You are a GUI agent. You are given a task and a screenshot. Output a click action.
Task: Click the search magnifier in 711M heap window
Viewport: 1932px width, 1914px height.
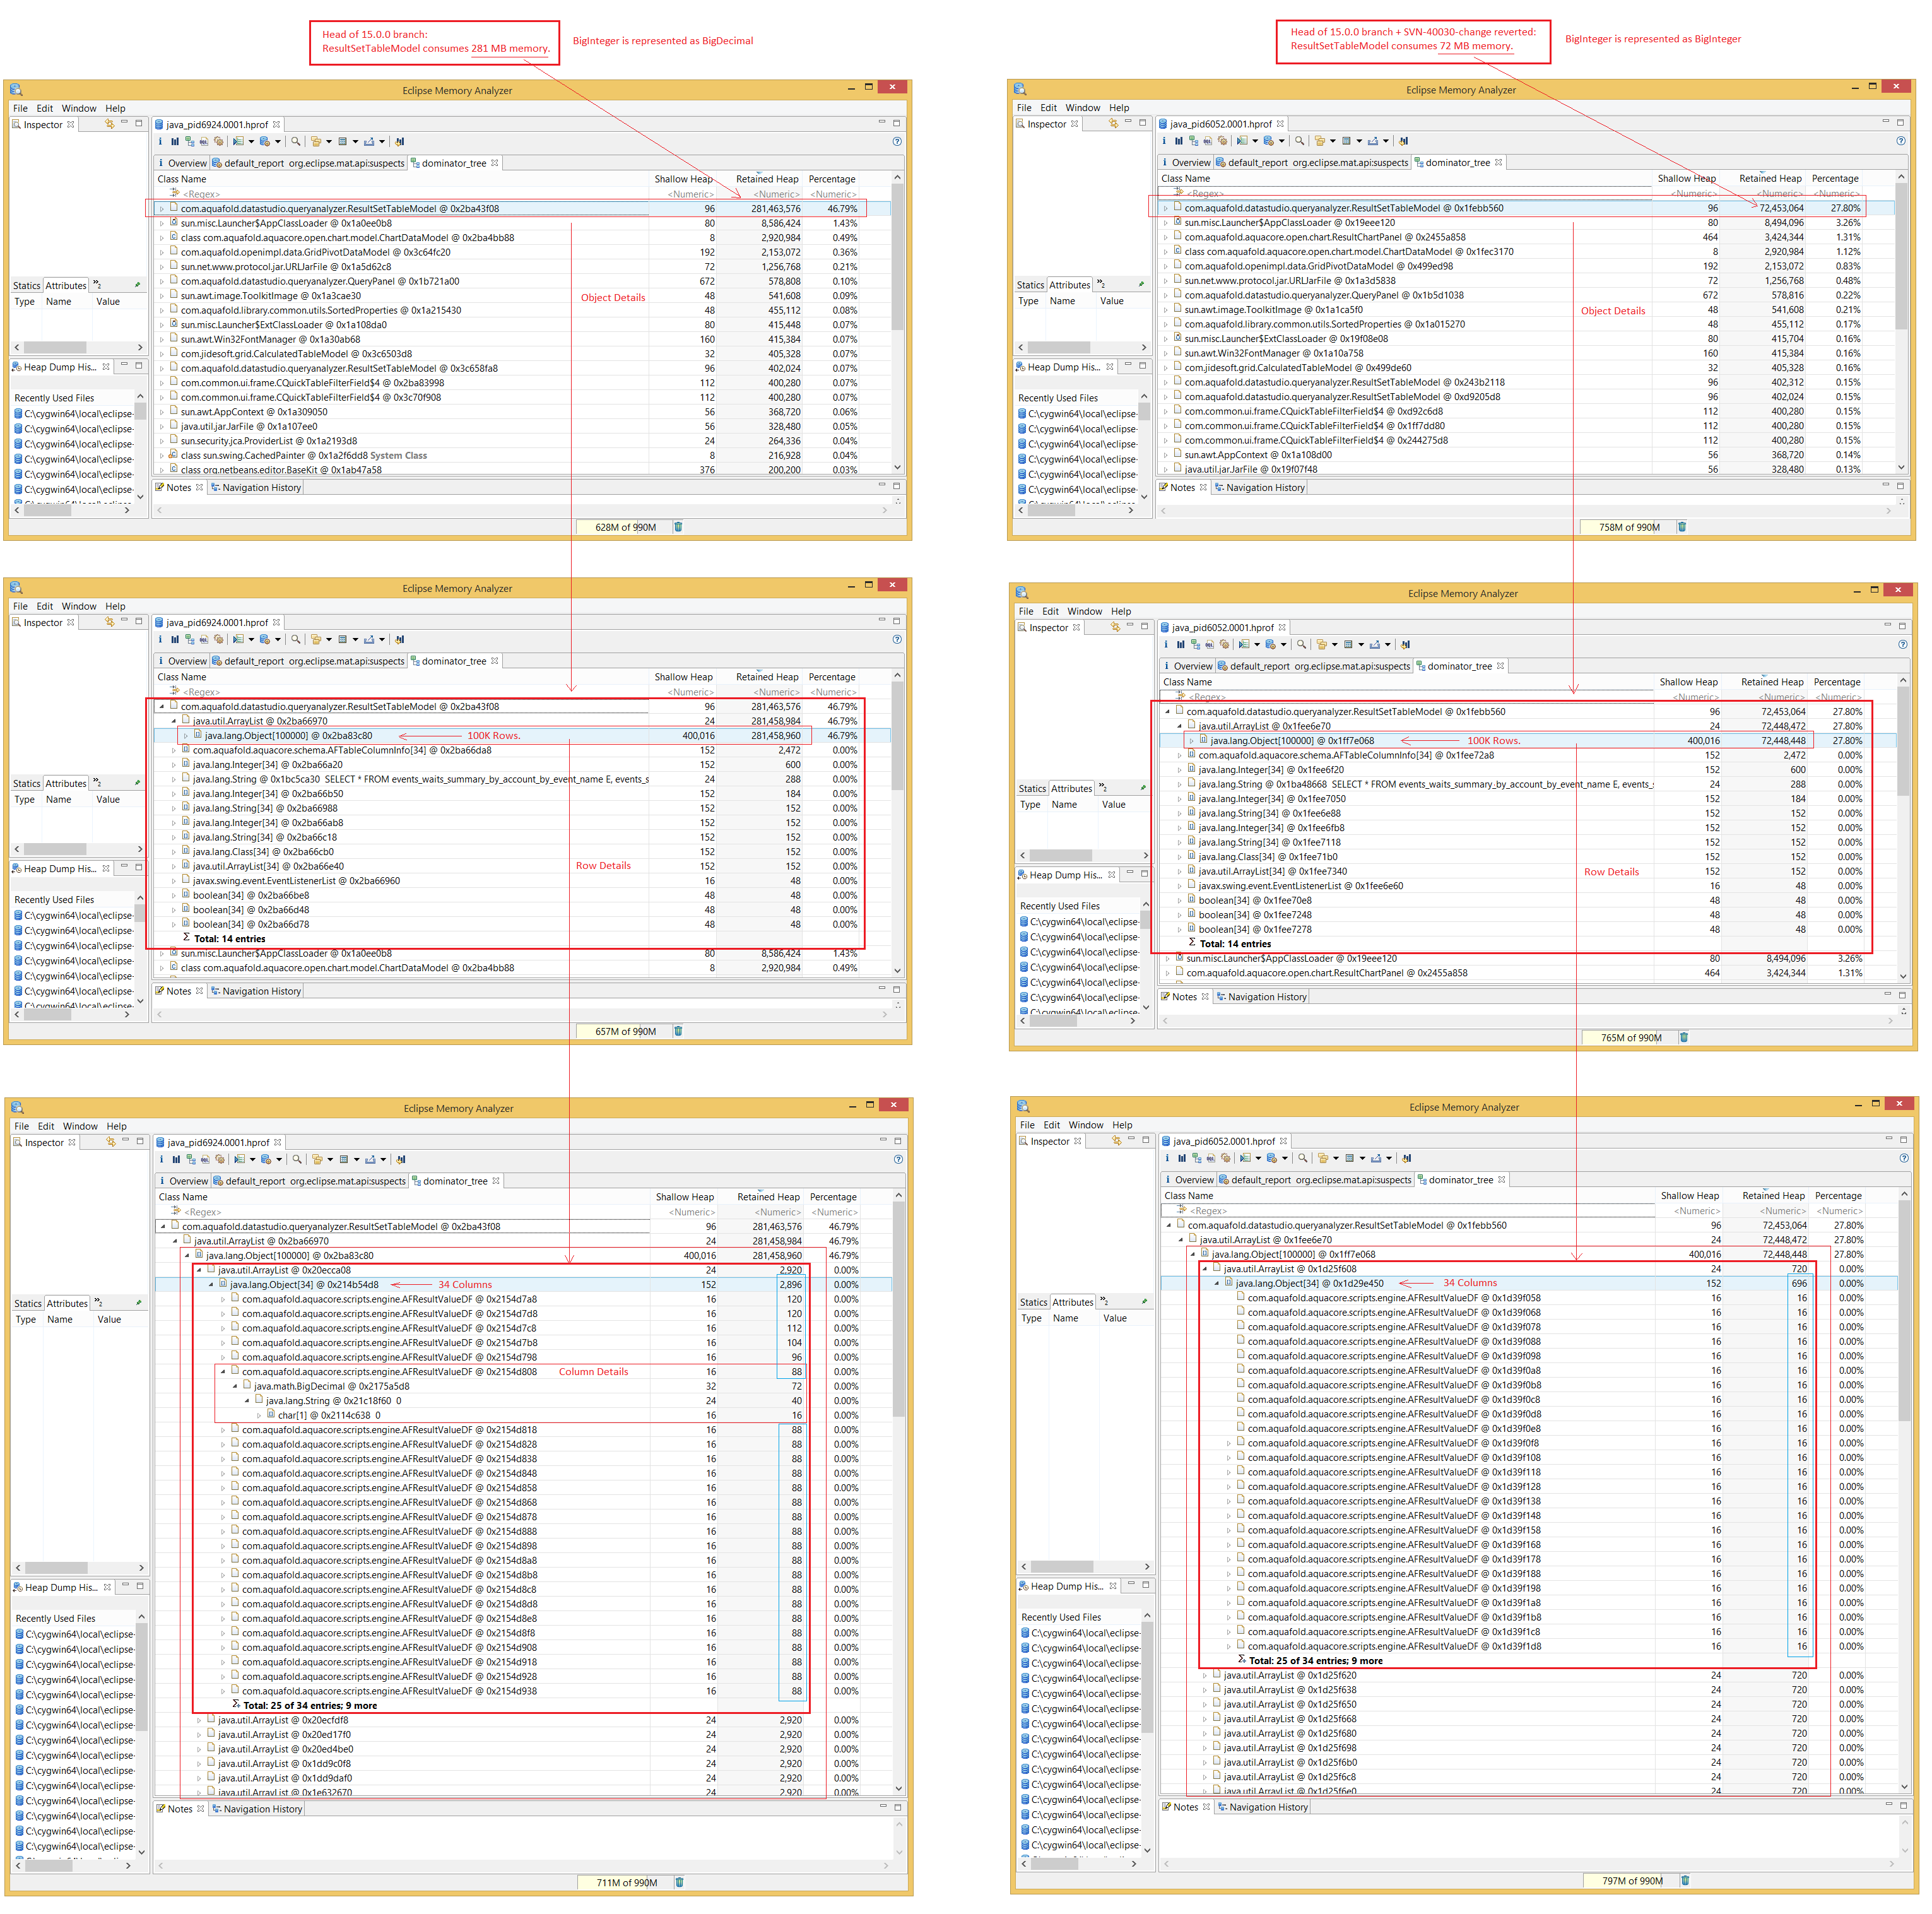coord(296,1159)
